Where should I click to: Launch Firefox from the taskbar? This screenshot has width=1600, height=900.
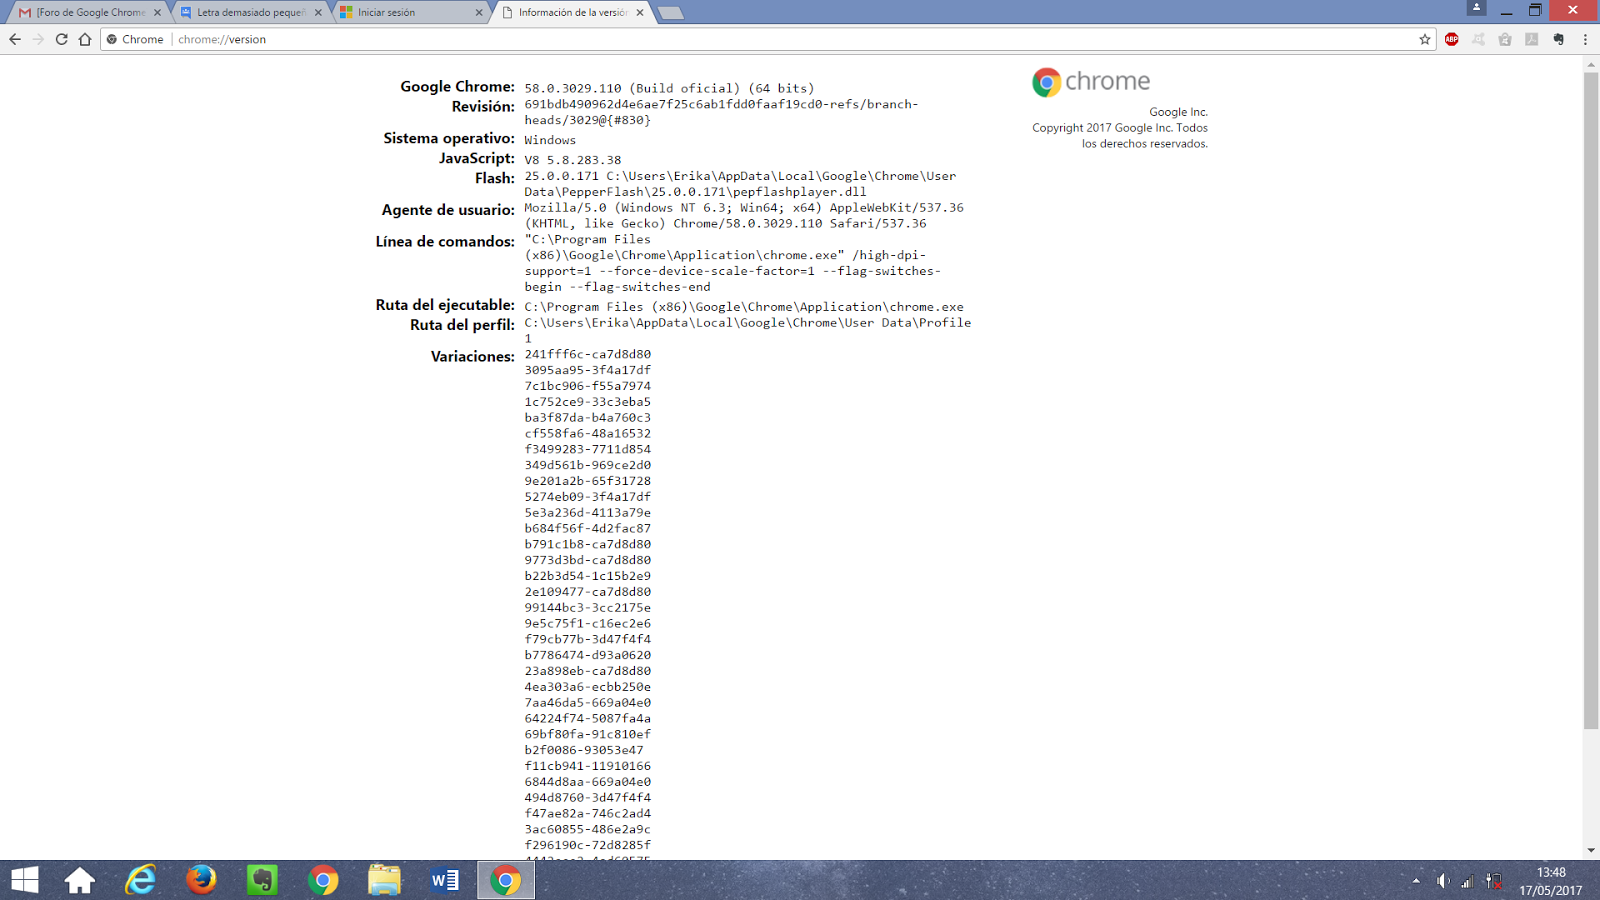[201, 880]
